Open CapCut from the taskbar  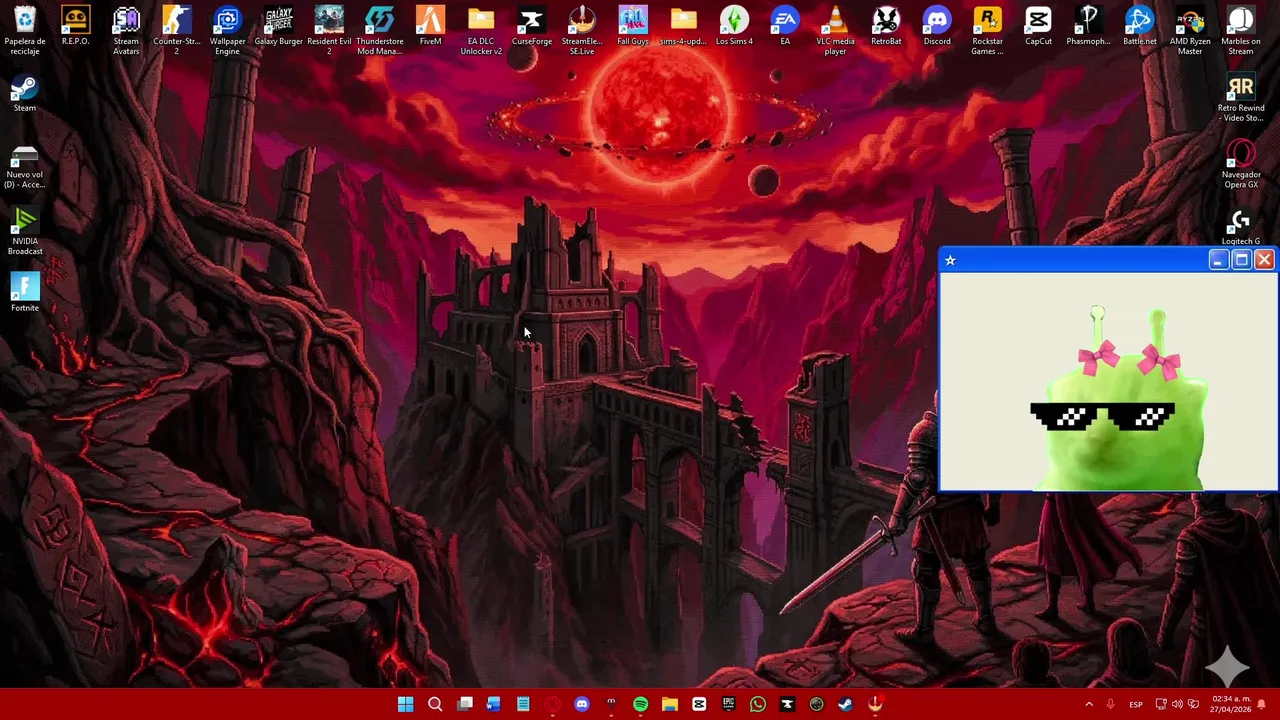699,705
